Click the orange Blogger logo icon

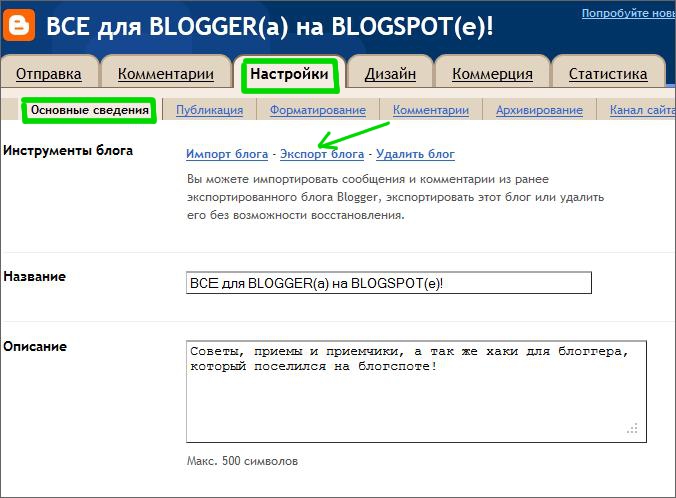click(x=19, y=25)
